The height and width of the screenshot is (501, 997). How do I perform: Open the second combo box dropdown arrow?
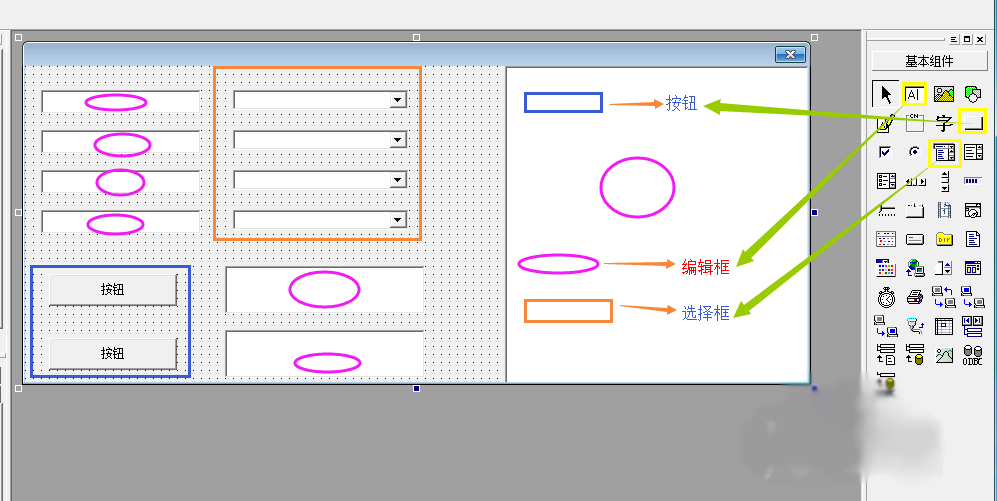coord(398,140)
